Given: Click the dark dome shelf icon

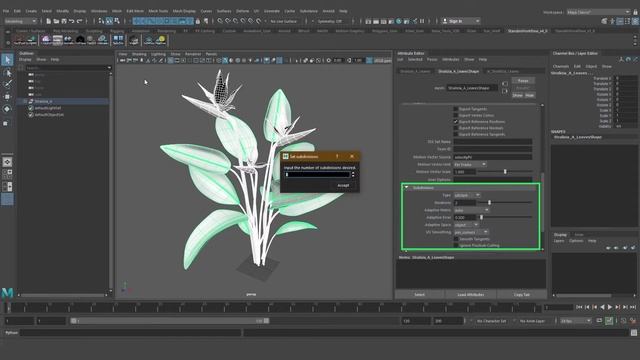Looking at the screenshot, I should 80,40.
